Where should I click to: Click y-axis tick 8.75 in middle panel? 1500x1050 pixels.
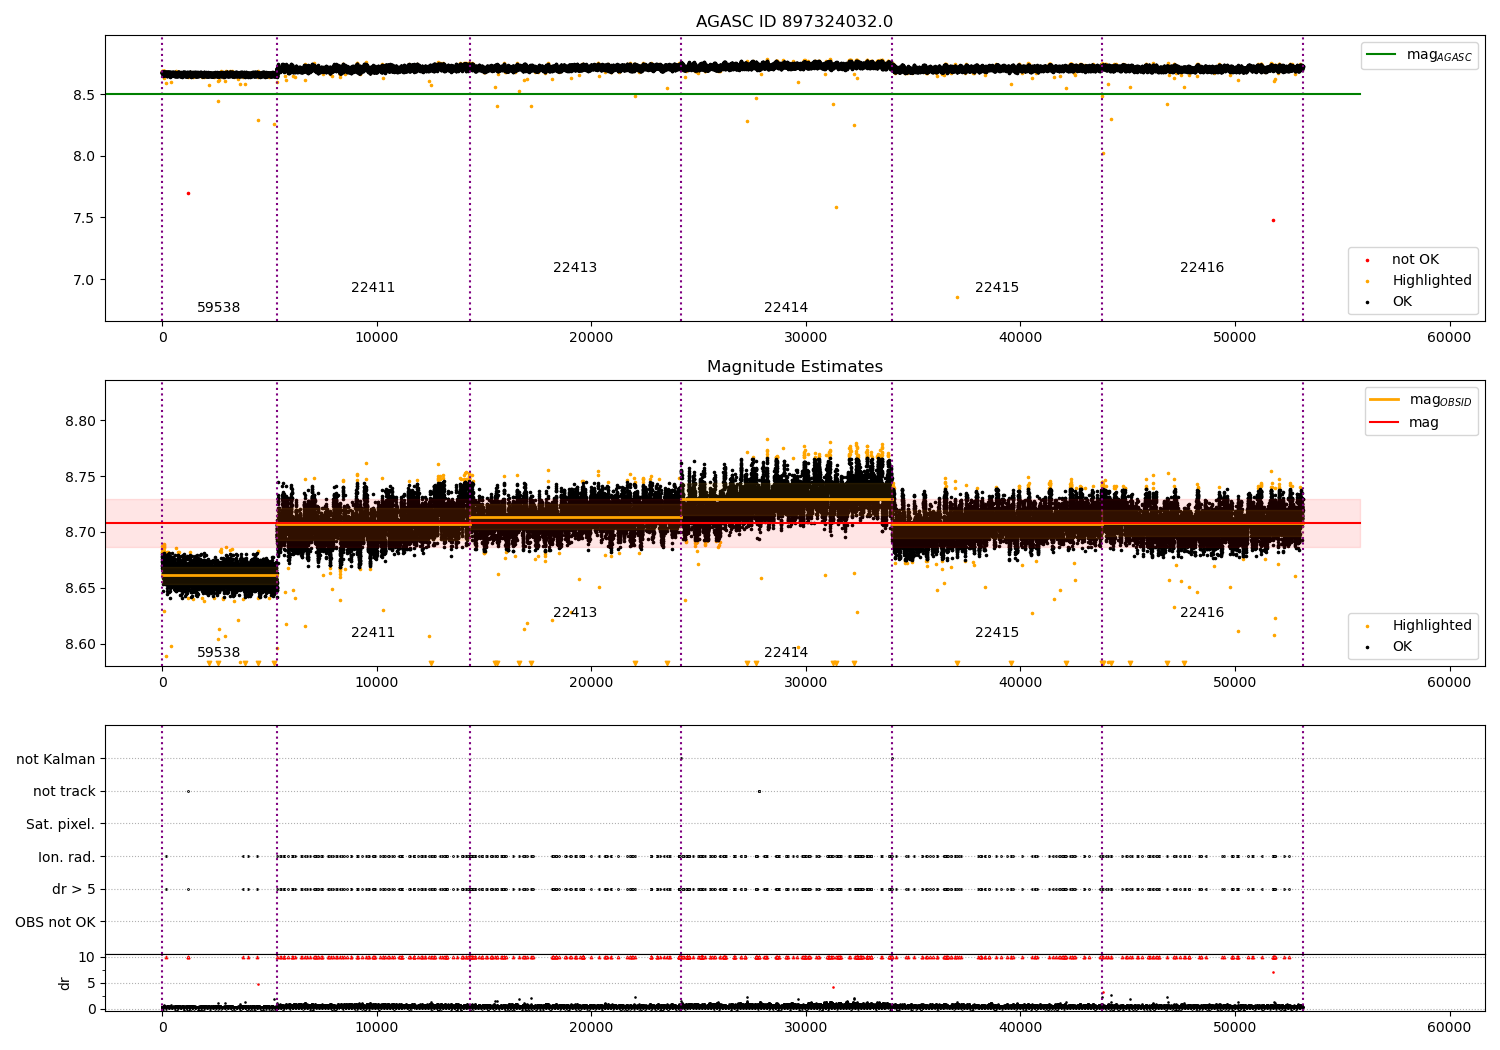coord(80,478)
